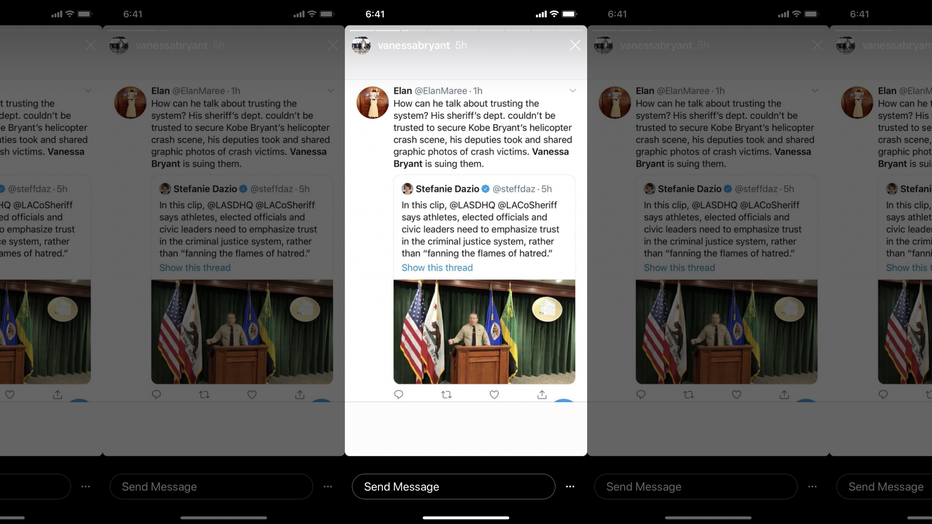Tap the blue verified badge next to Stefanie Dazio in active story

pyautogui.click(x=486, y=189)
